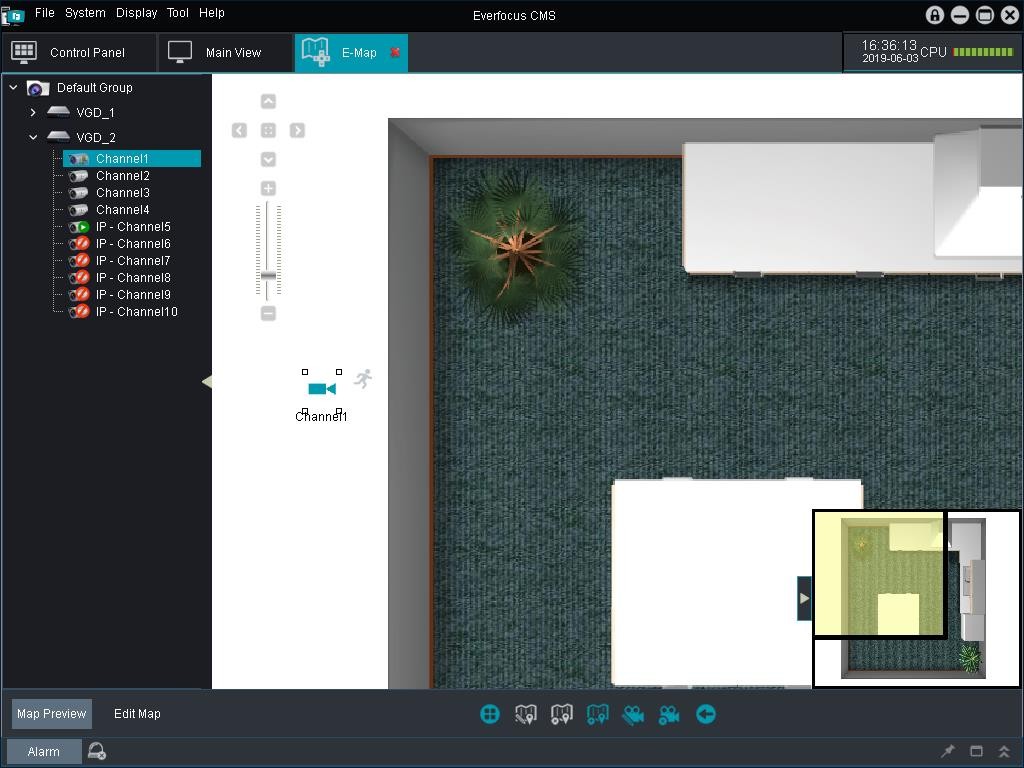Pan the map right with the arrow
Image resolution: width=1024 pixels, height=768 pixels.
(297, 131)
